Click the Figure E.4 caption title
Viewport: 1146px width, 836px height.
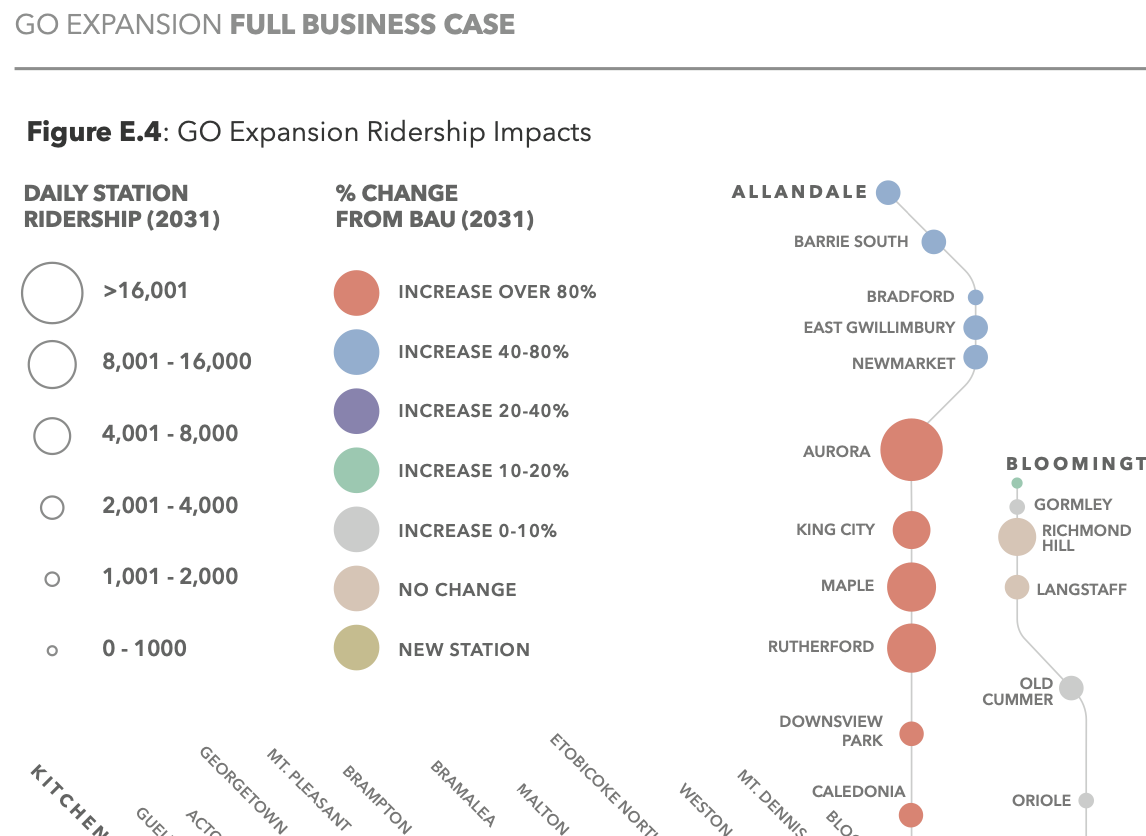tap(309, 132)
